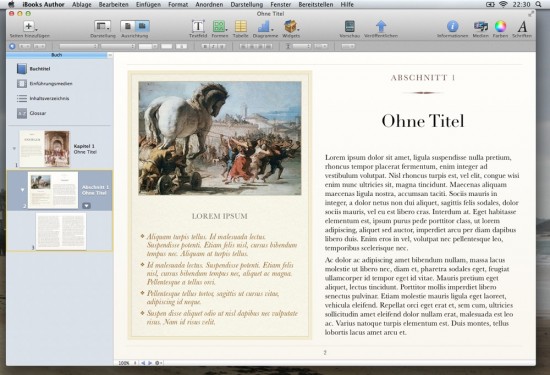Viewport: 550px width, 375px height.
Task: Open the Diagramme chart menu
Action: 264,26
